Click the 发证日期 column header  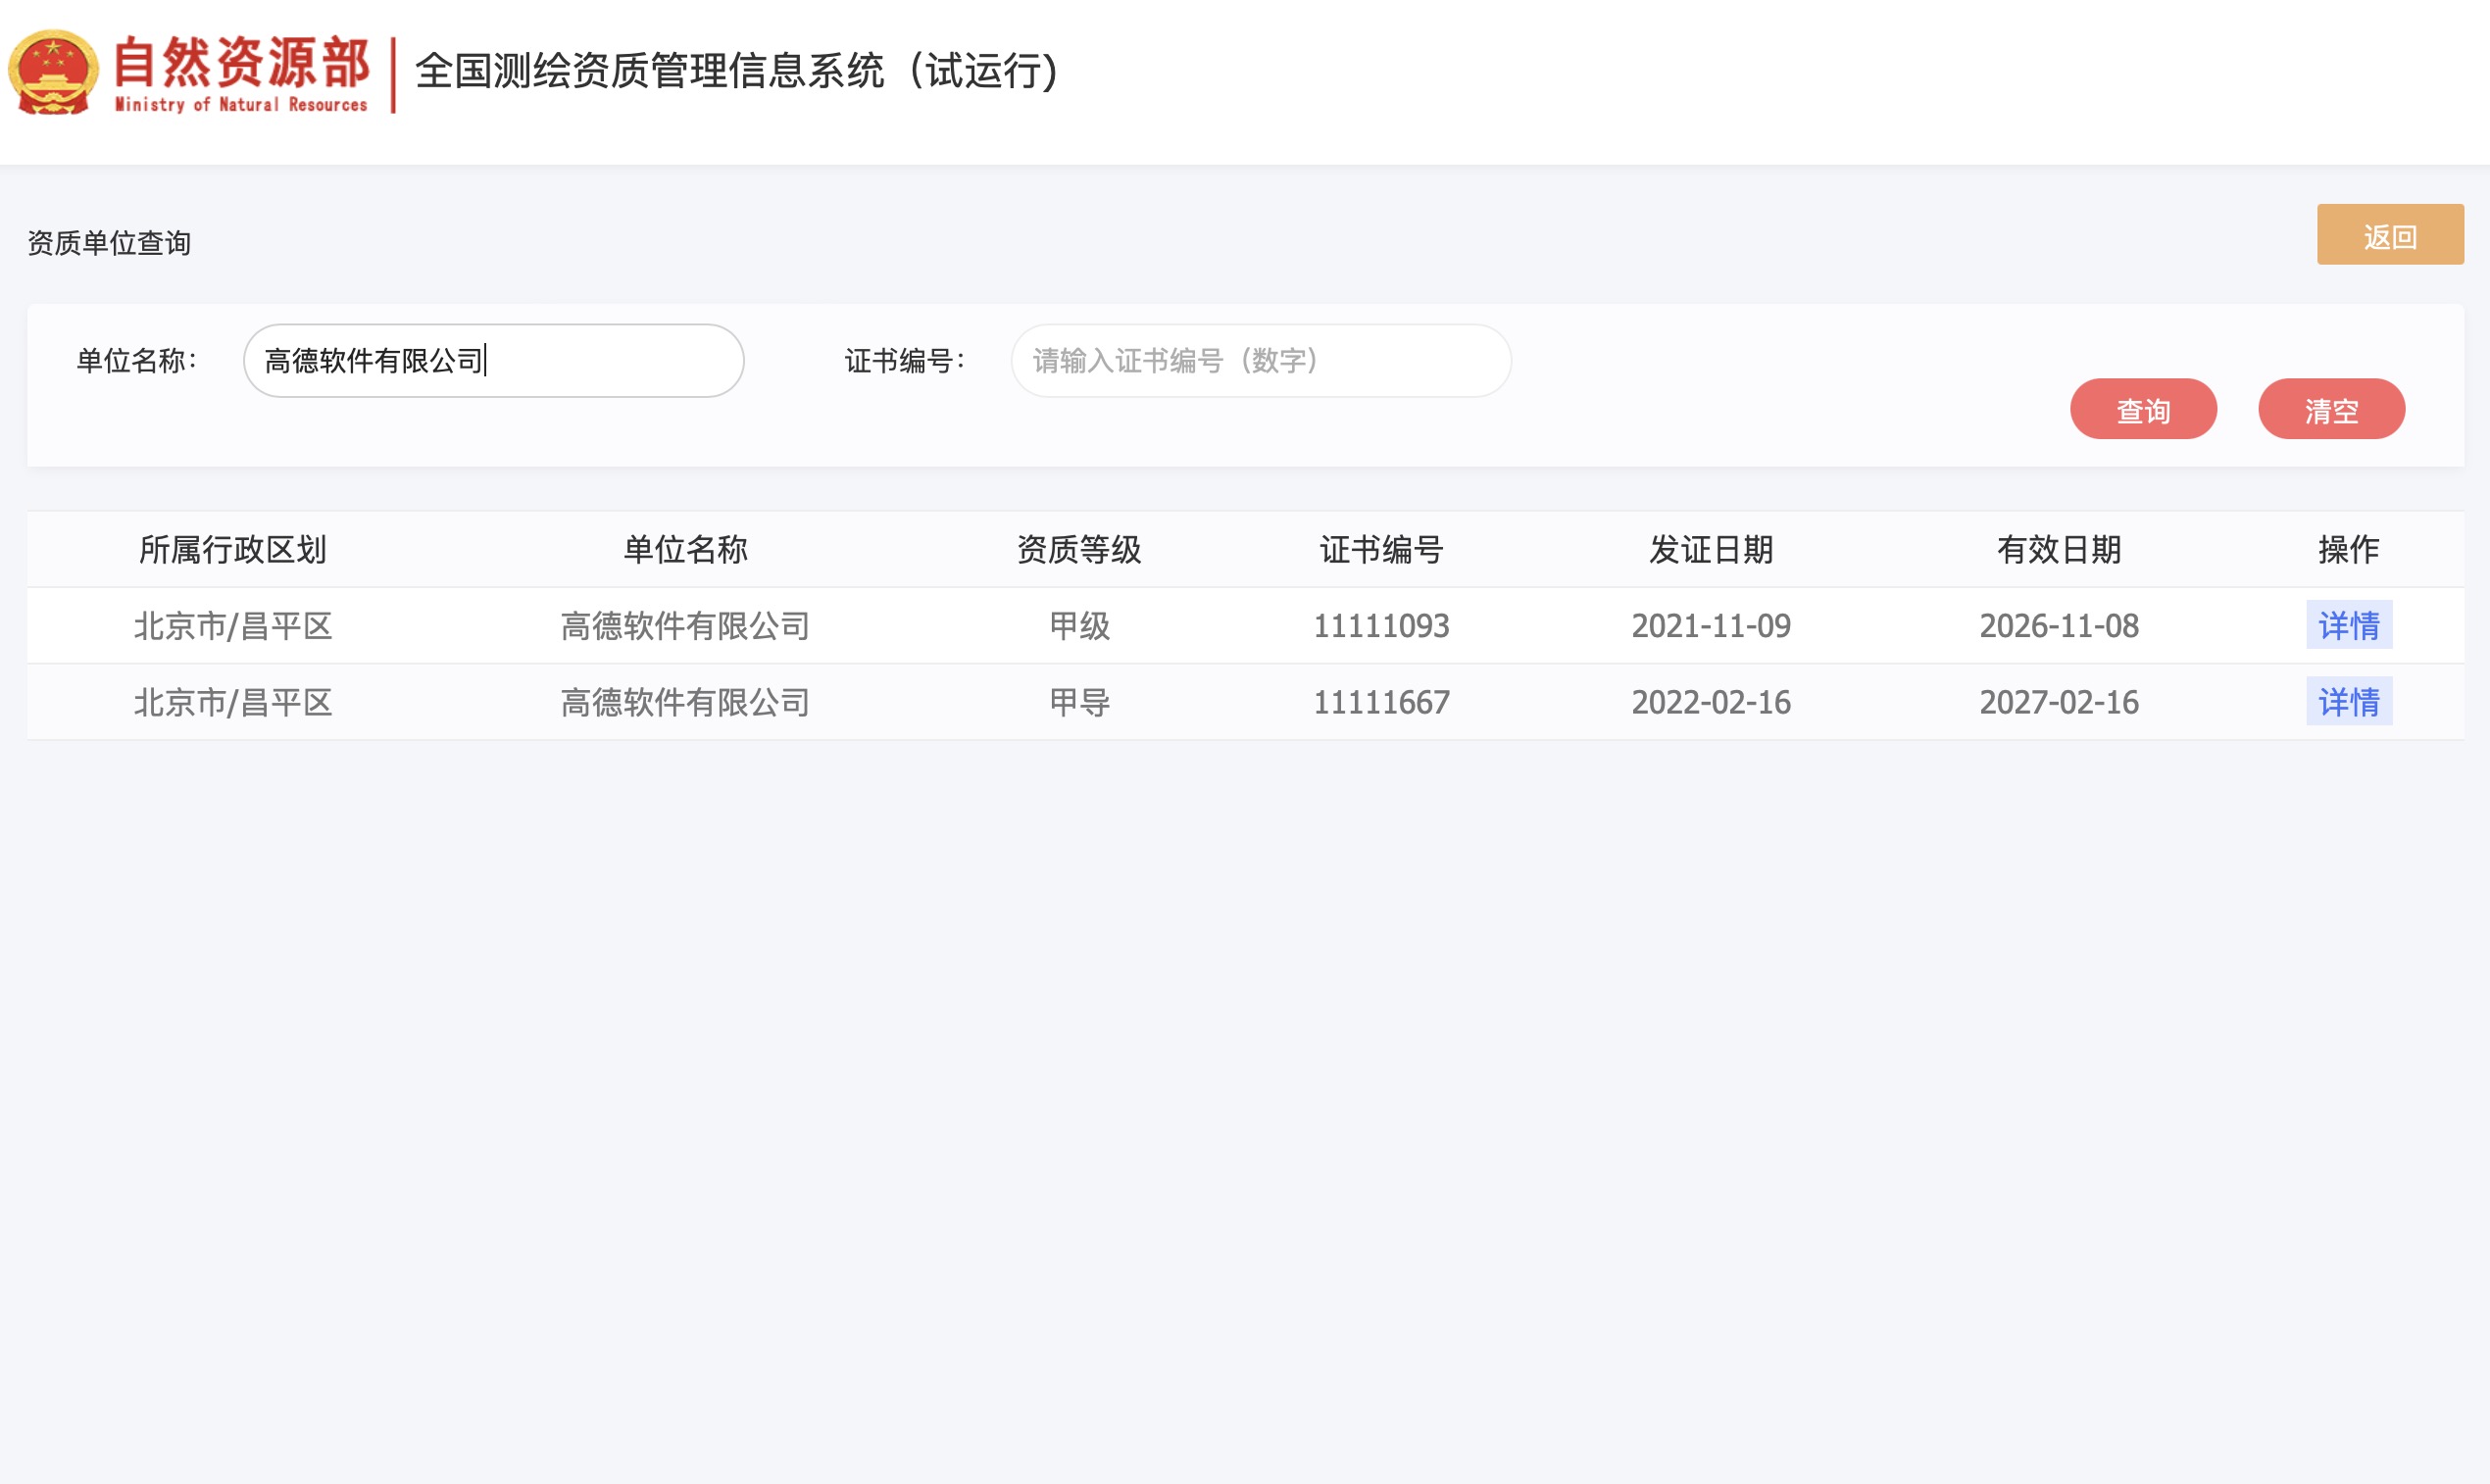[x=1711, y=549]
